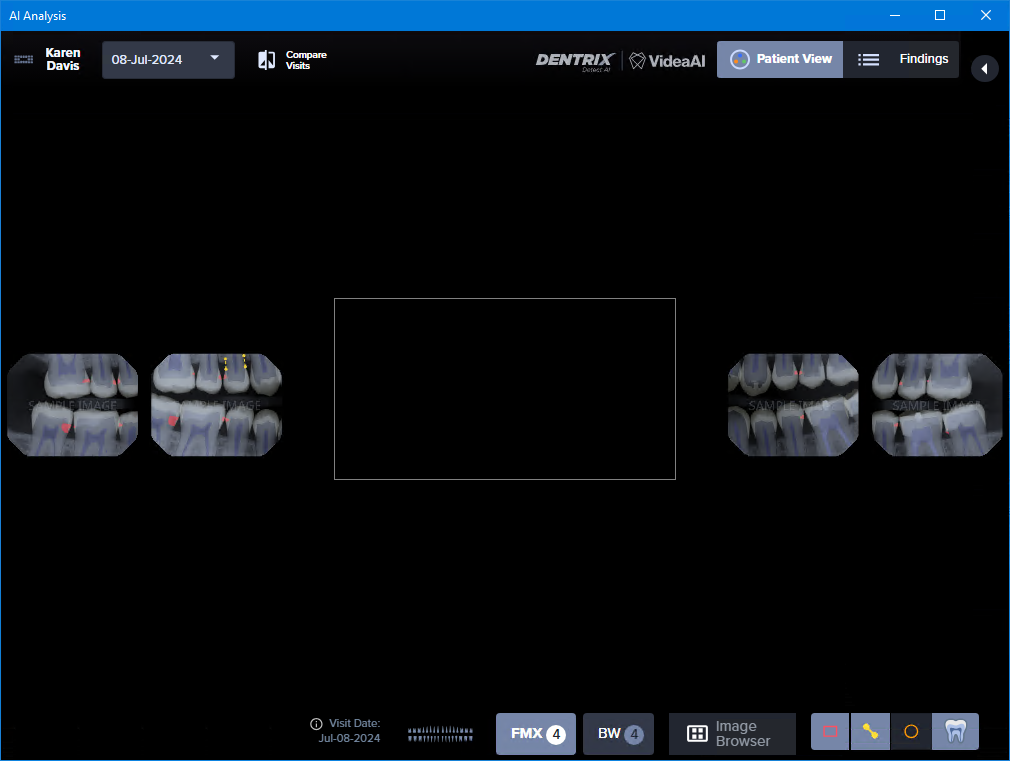Screen dimensions: 1010x761
Task: Open the Image Browser
Action: click(731, 734)
